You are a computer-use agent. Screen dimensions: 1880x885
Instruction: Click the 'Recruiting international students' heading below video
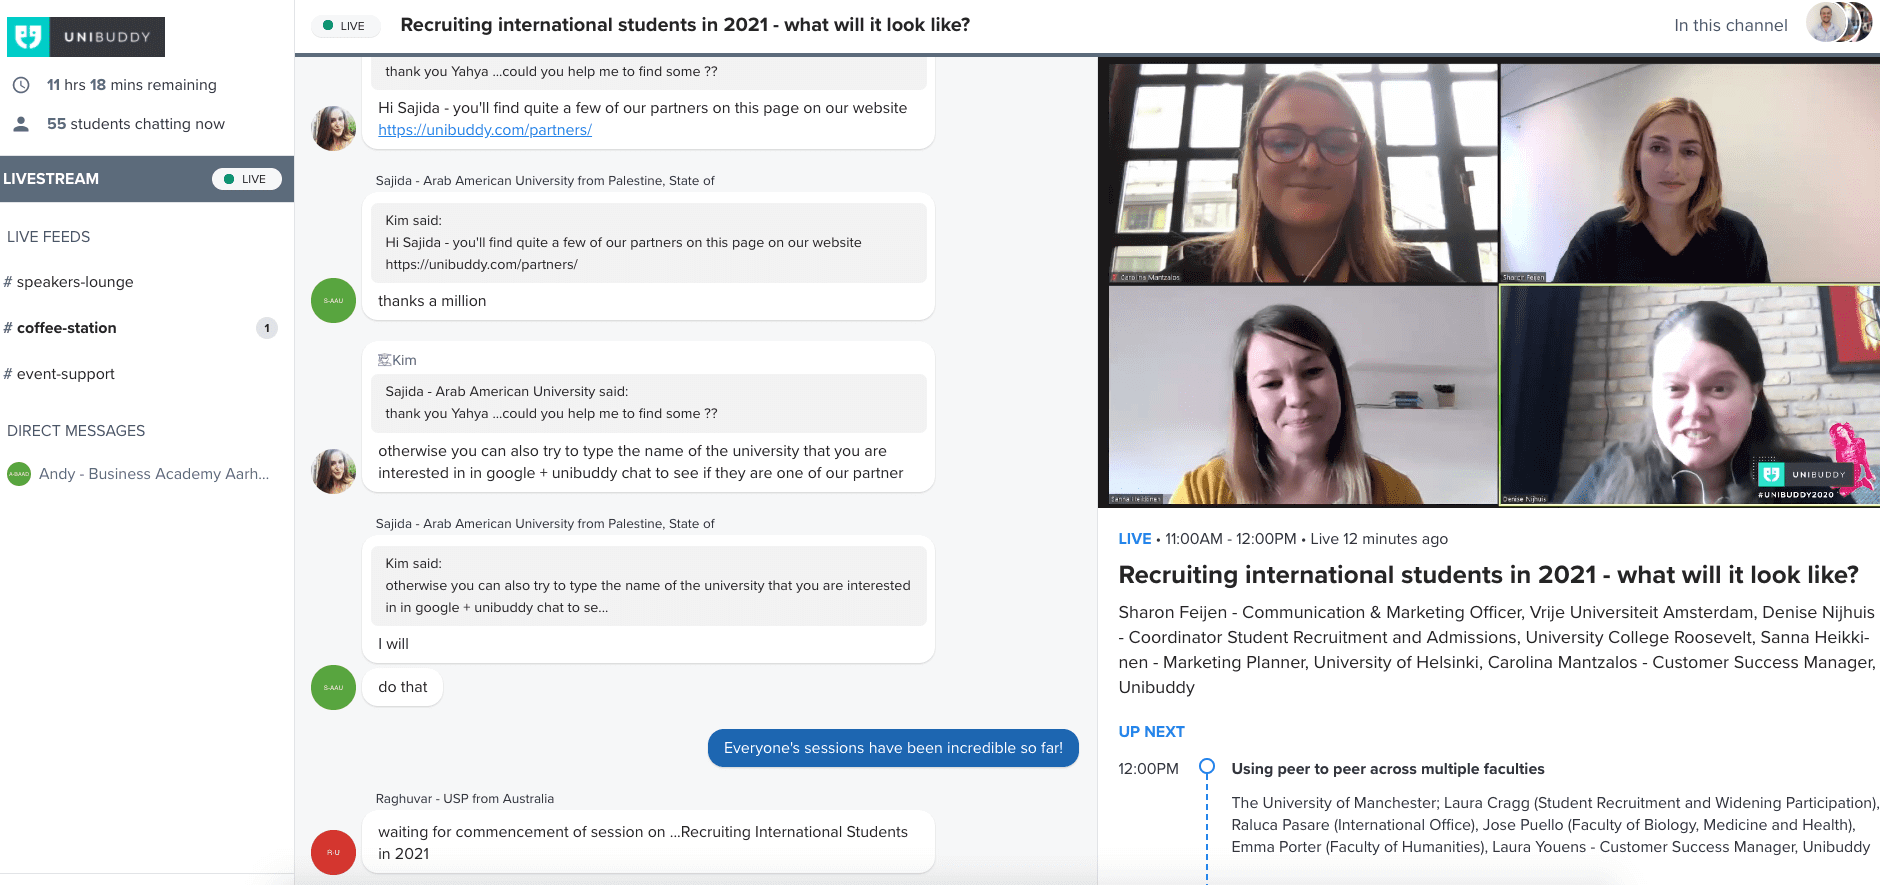[x=1488, y=575]
